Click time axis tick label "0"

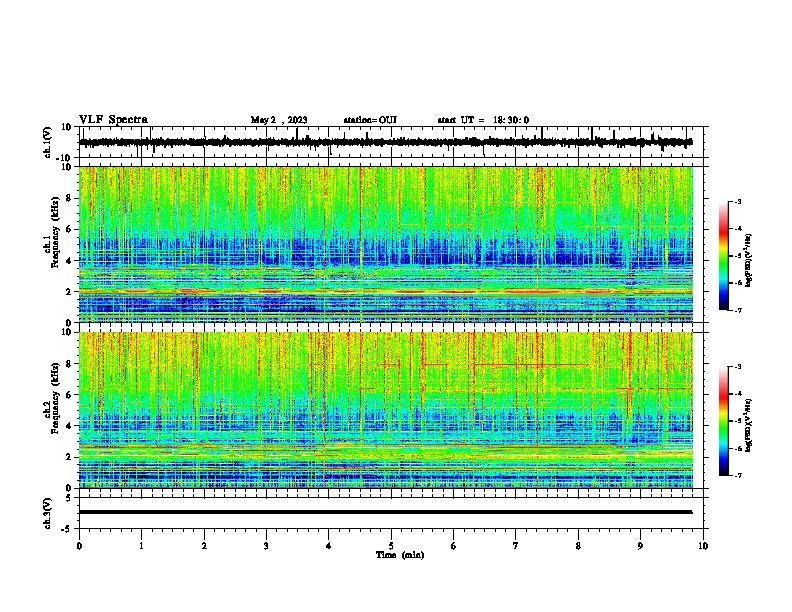pos(79,546)
